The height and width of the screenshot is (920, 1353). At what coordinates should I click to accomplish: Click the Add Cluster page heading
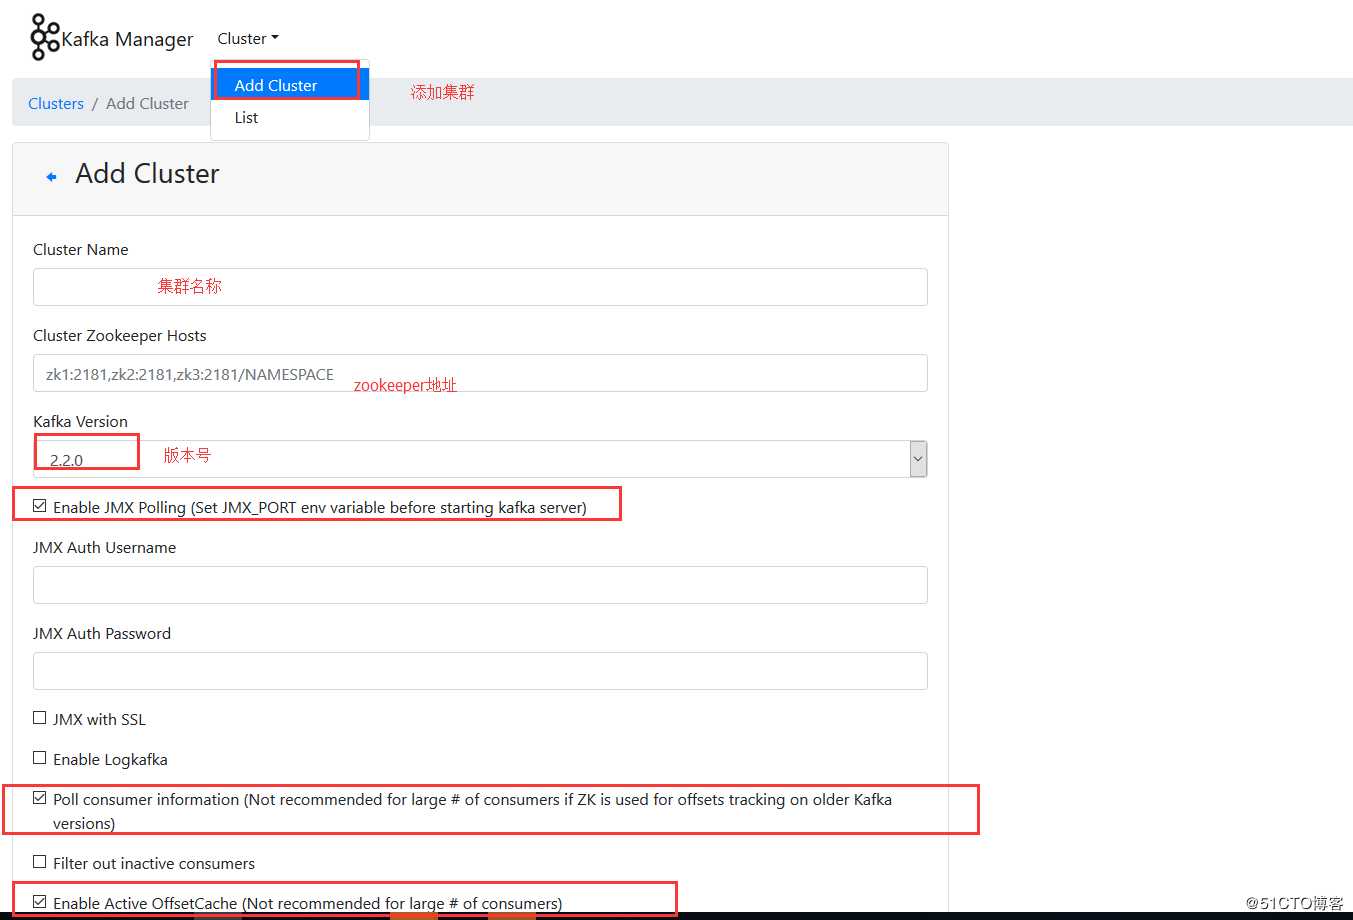pyautogui.click(x=147, y=173)
